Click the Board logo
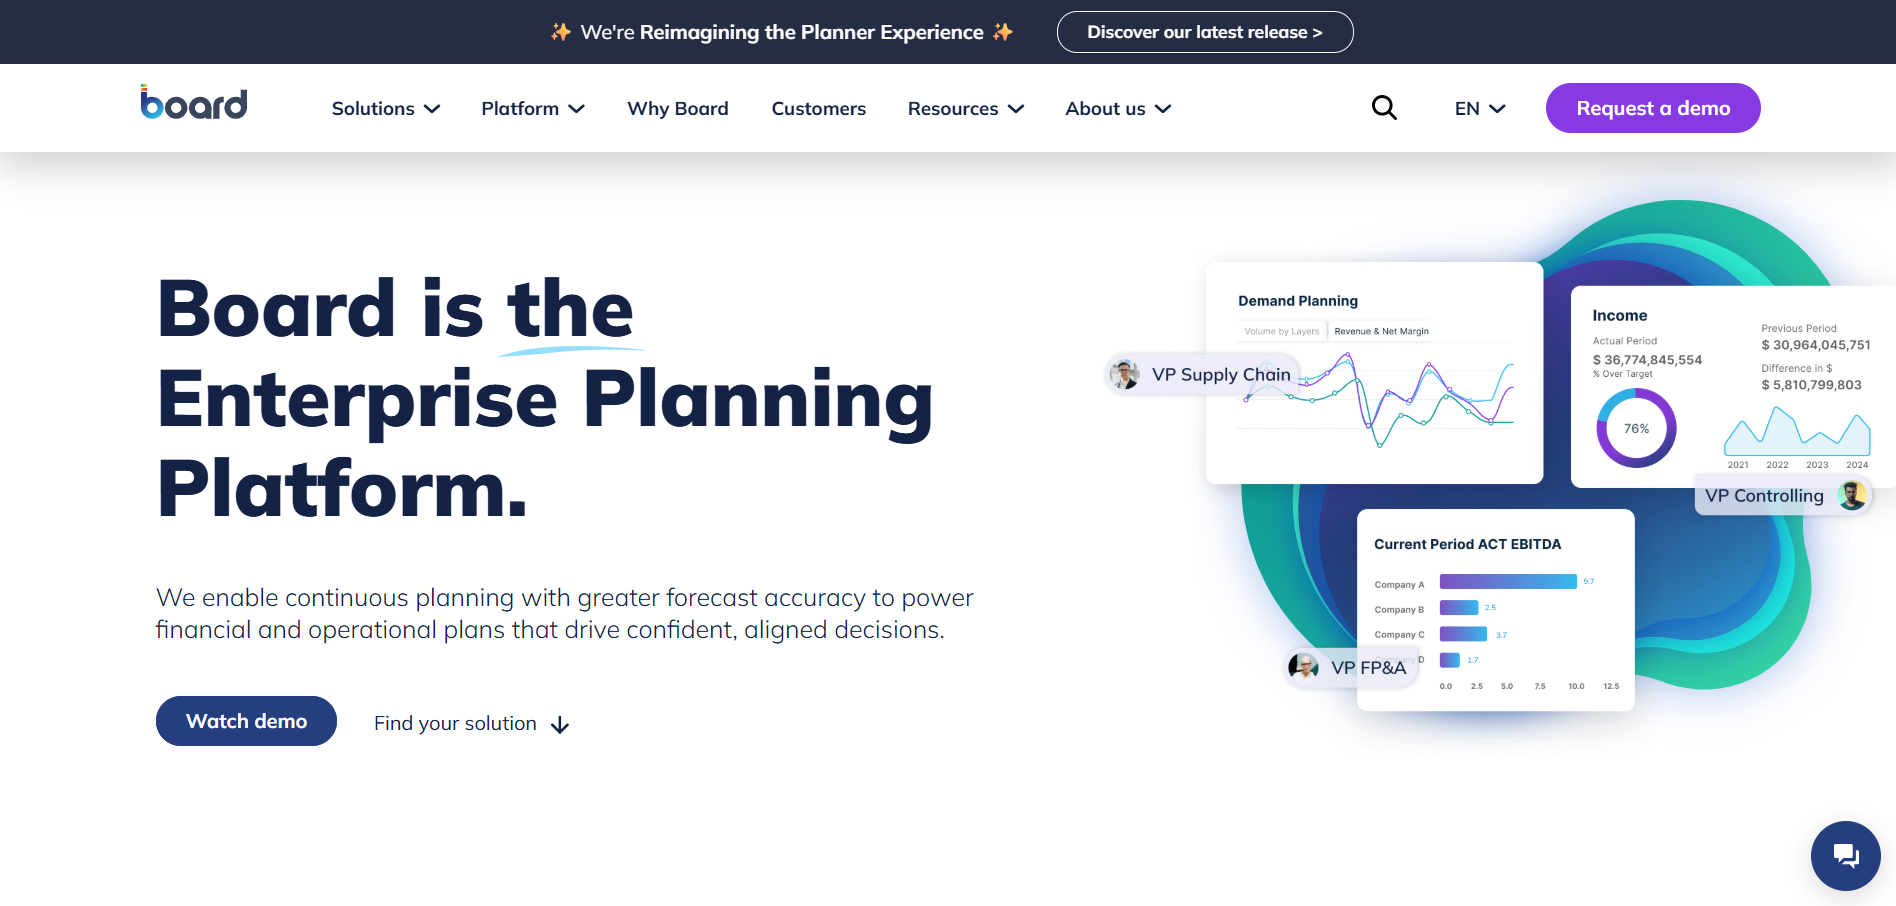1896x906 pixels. point(194,104)
